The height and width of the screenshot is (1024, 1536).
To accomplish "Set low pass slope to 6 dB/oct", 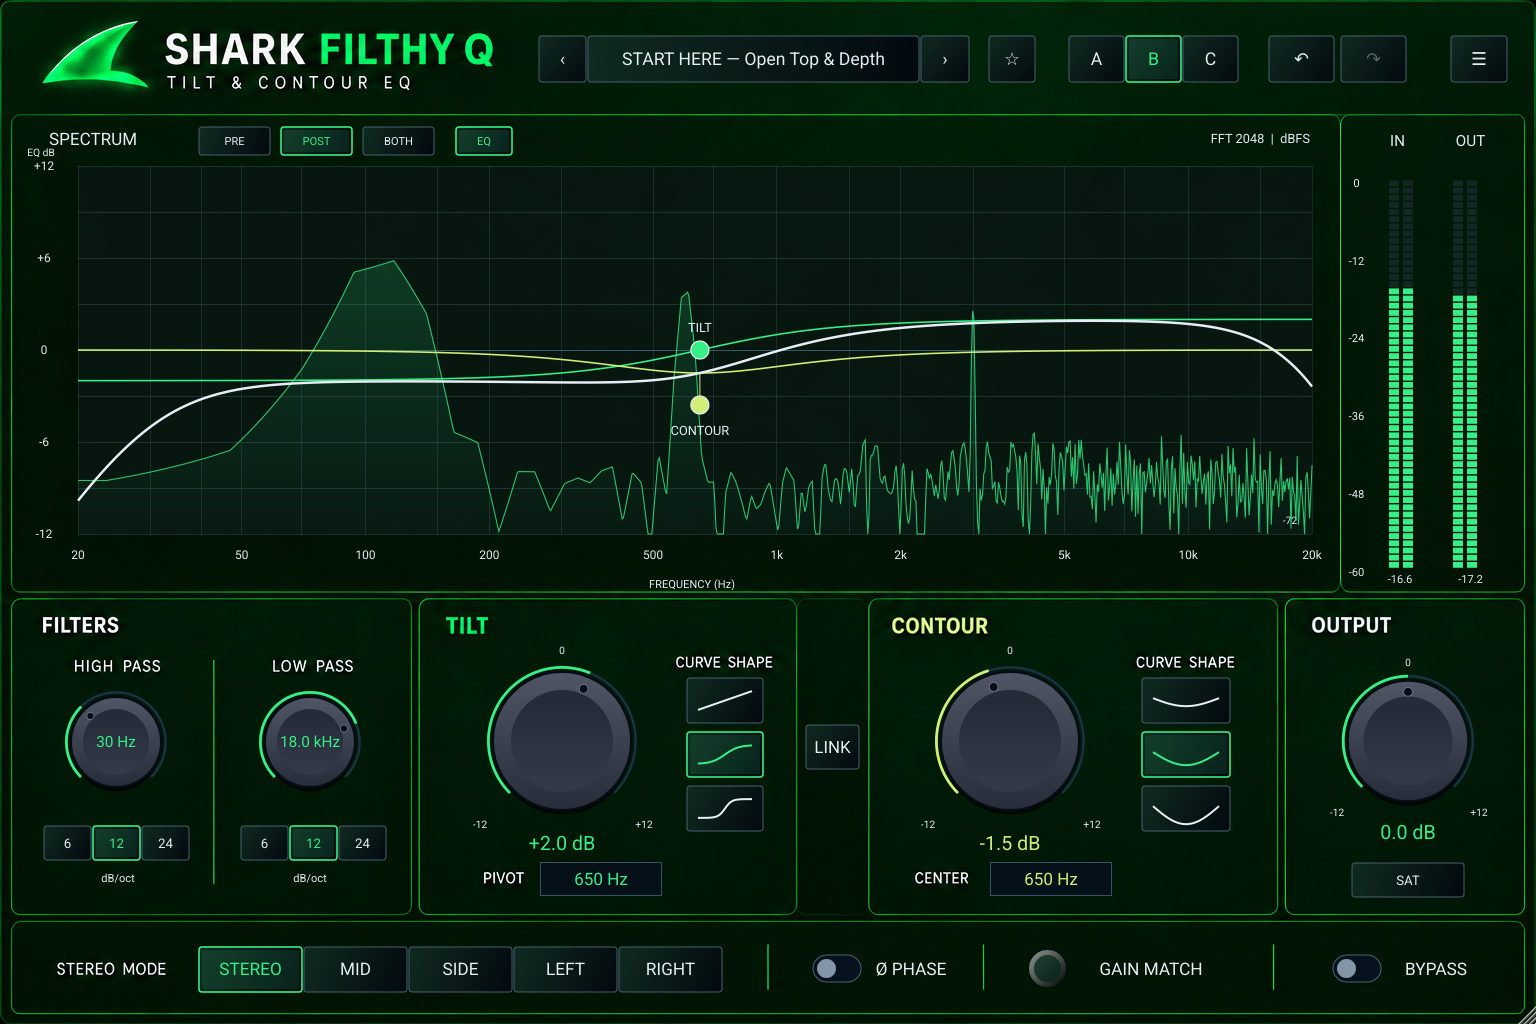I will point(264,843).
